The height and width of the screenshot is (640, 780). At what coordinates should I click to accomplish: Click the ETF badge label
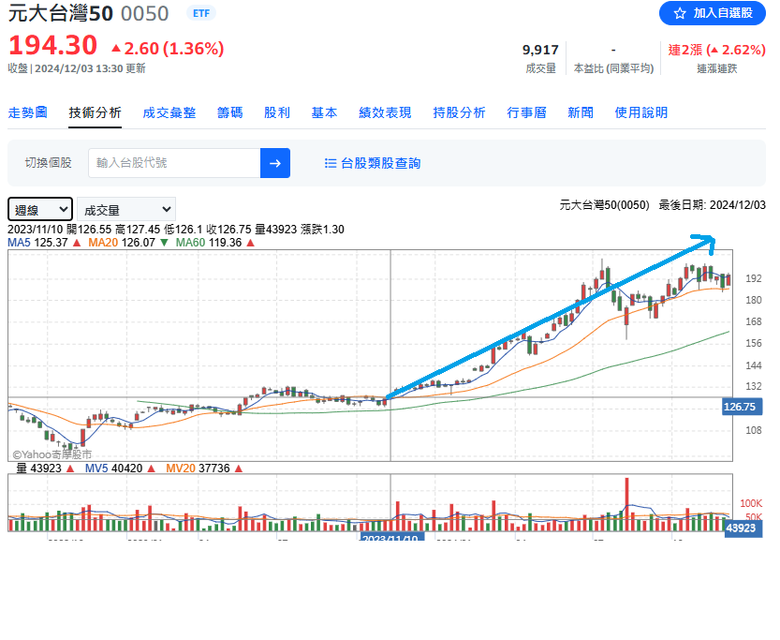point(201,13)
